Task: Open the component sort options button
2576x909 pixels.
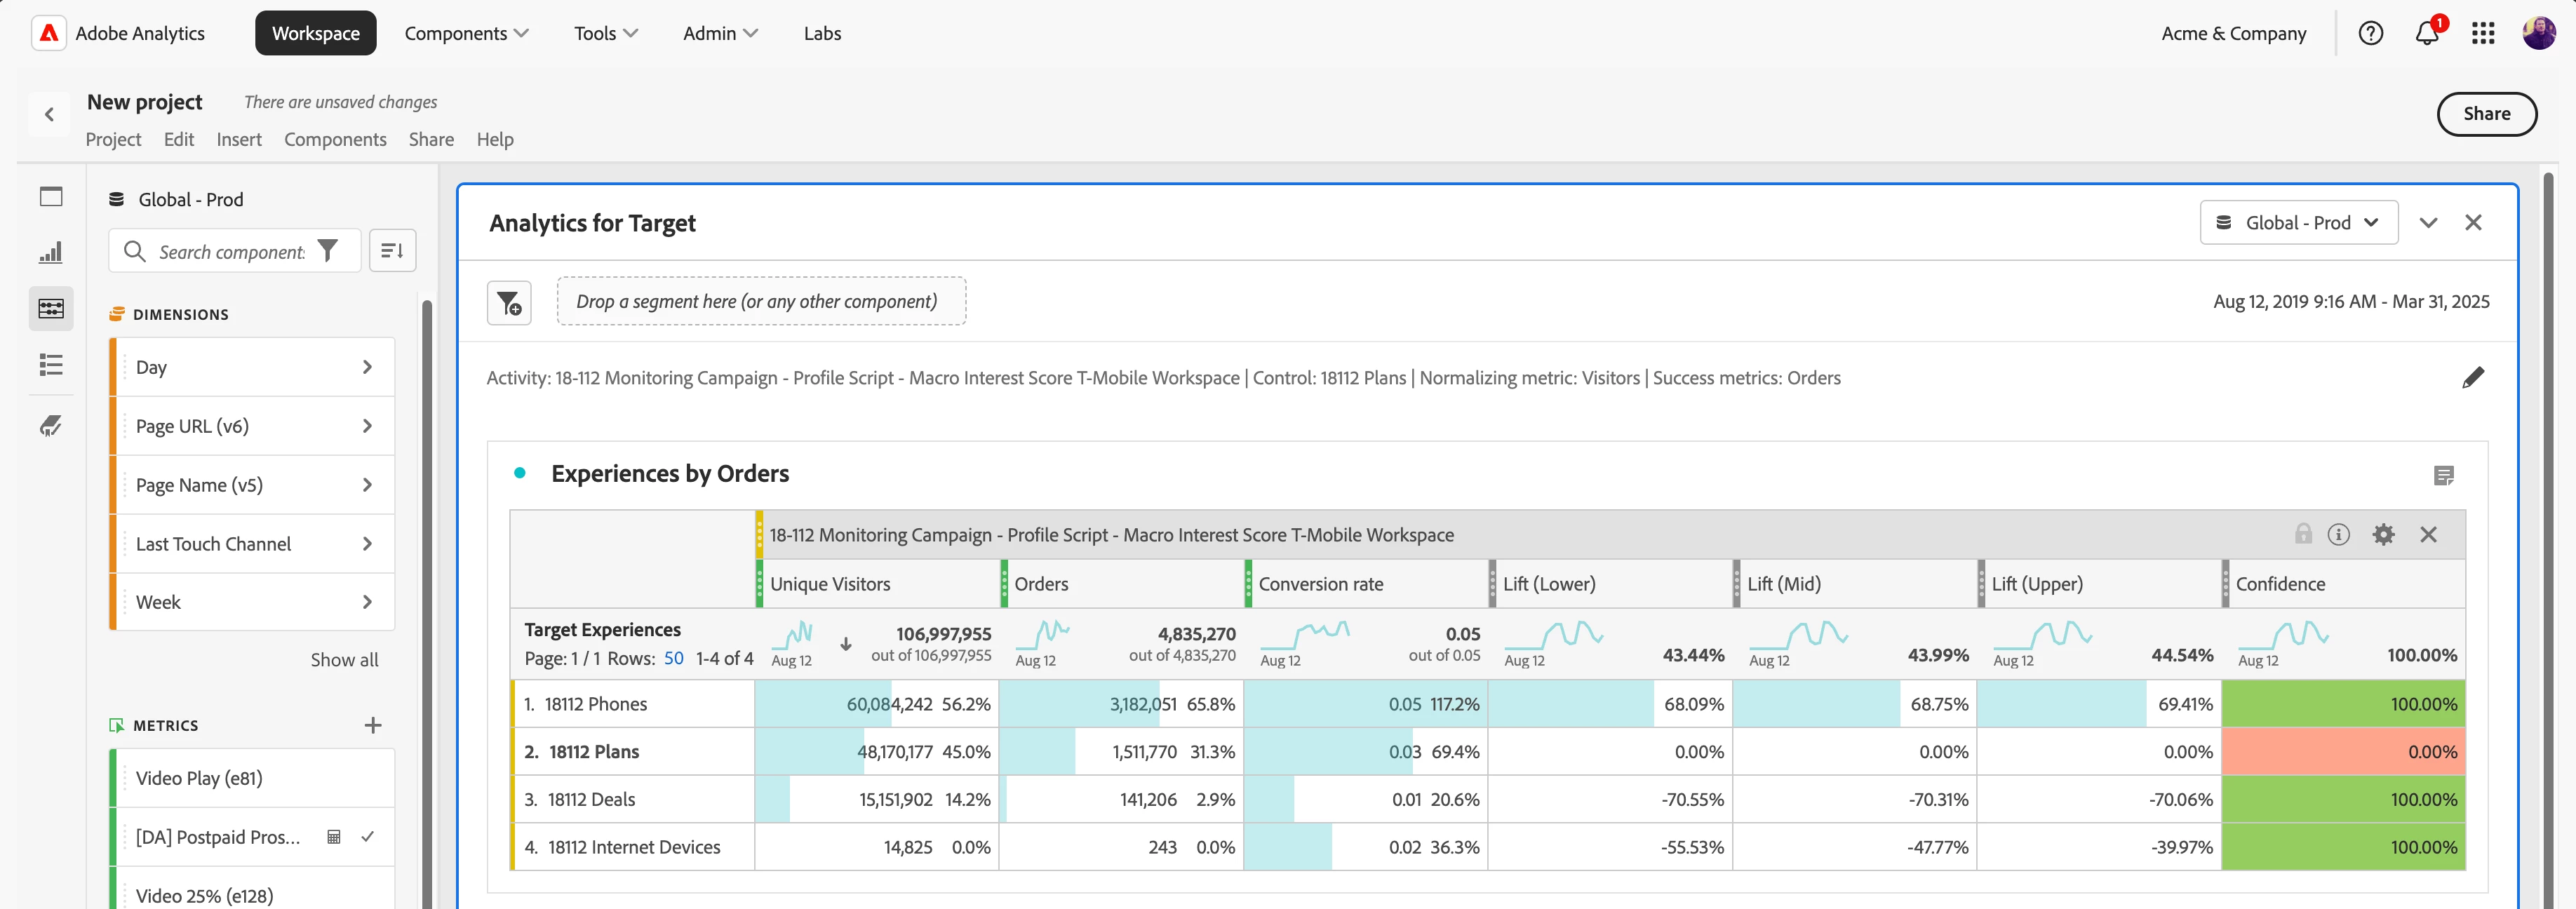Action: click(392, 251)
